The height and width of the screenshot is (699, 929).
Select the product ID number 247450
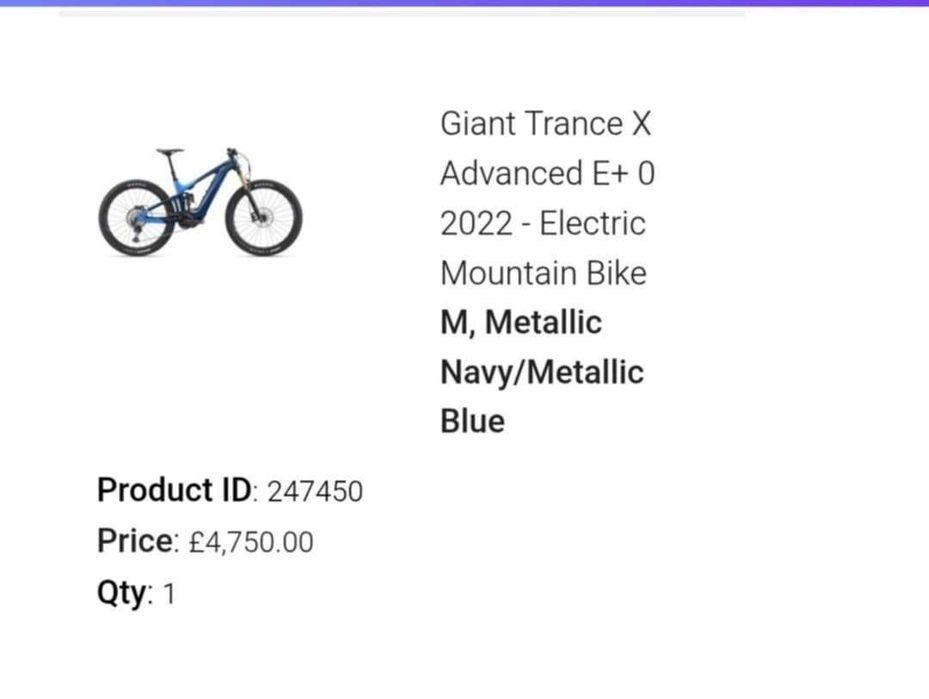point(315,492)
